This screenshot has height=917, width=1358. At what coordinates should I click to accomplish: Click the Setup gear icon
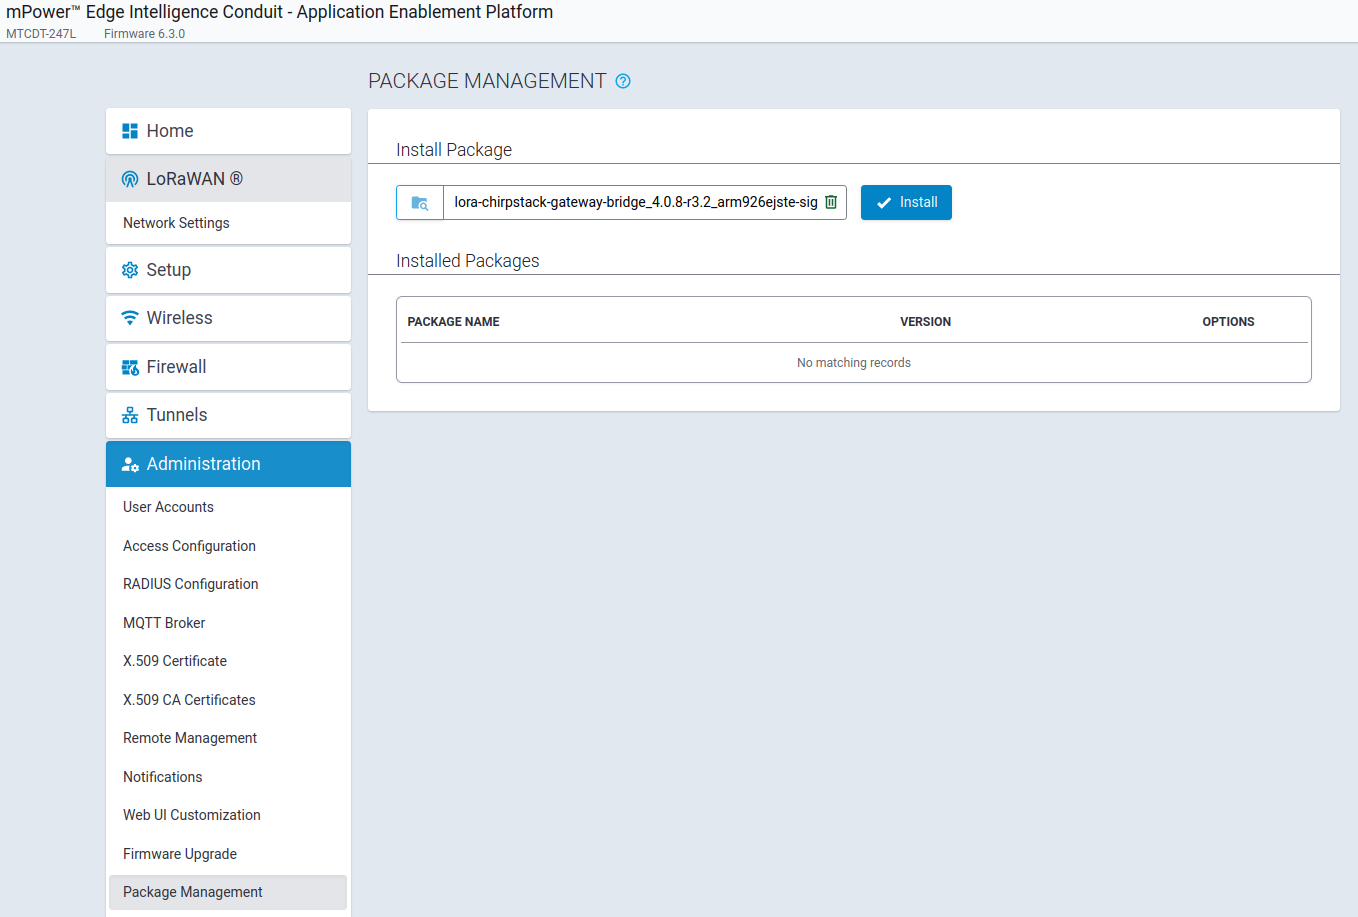click(x=130, y=270)
